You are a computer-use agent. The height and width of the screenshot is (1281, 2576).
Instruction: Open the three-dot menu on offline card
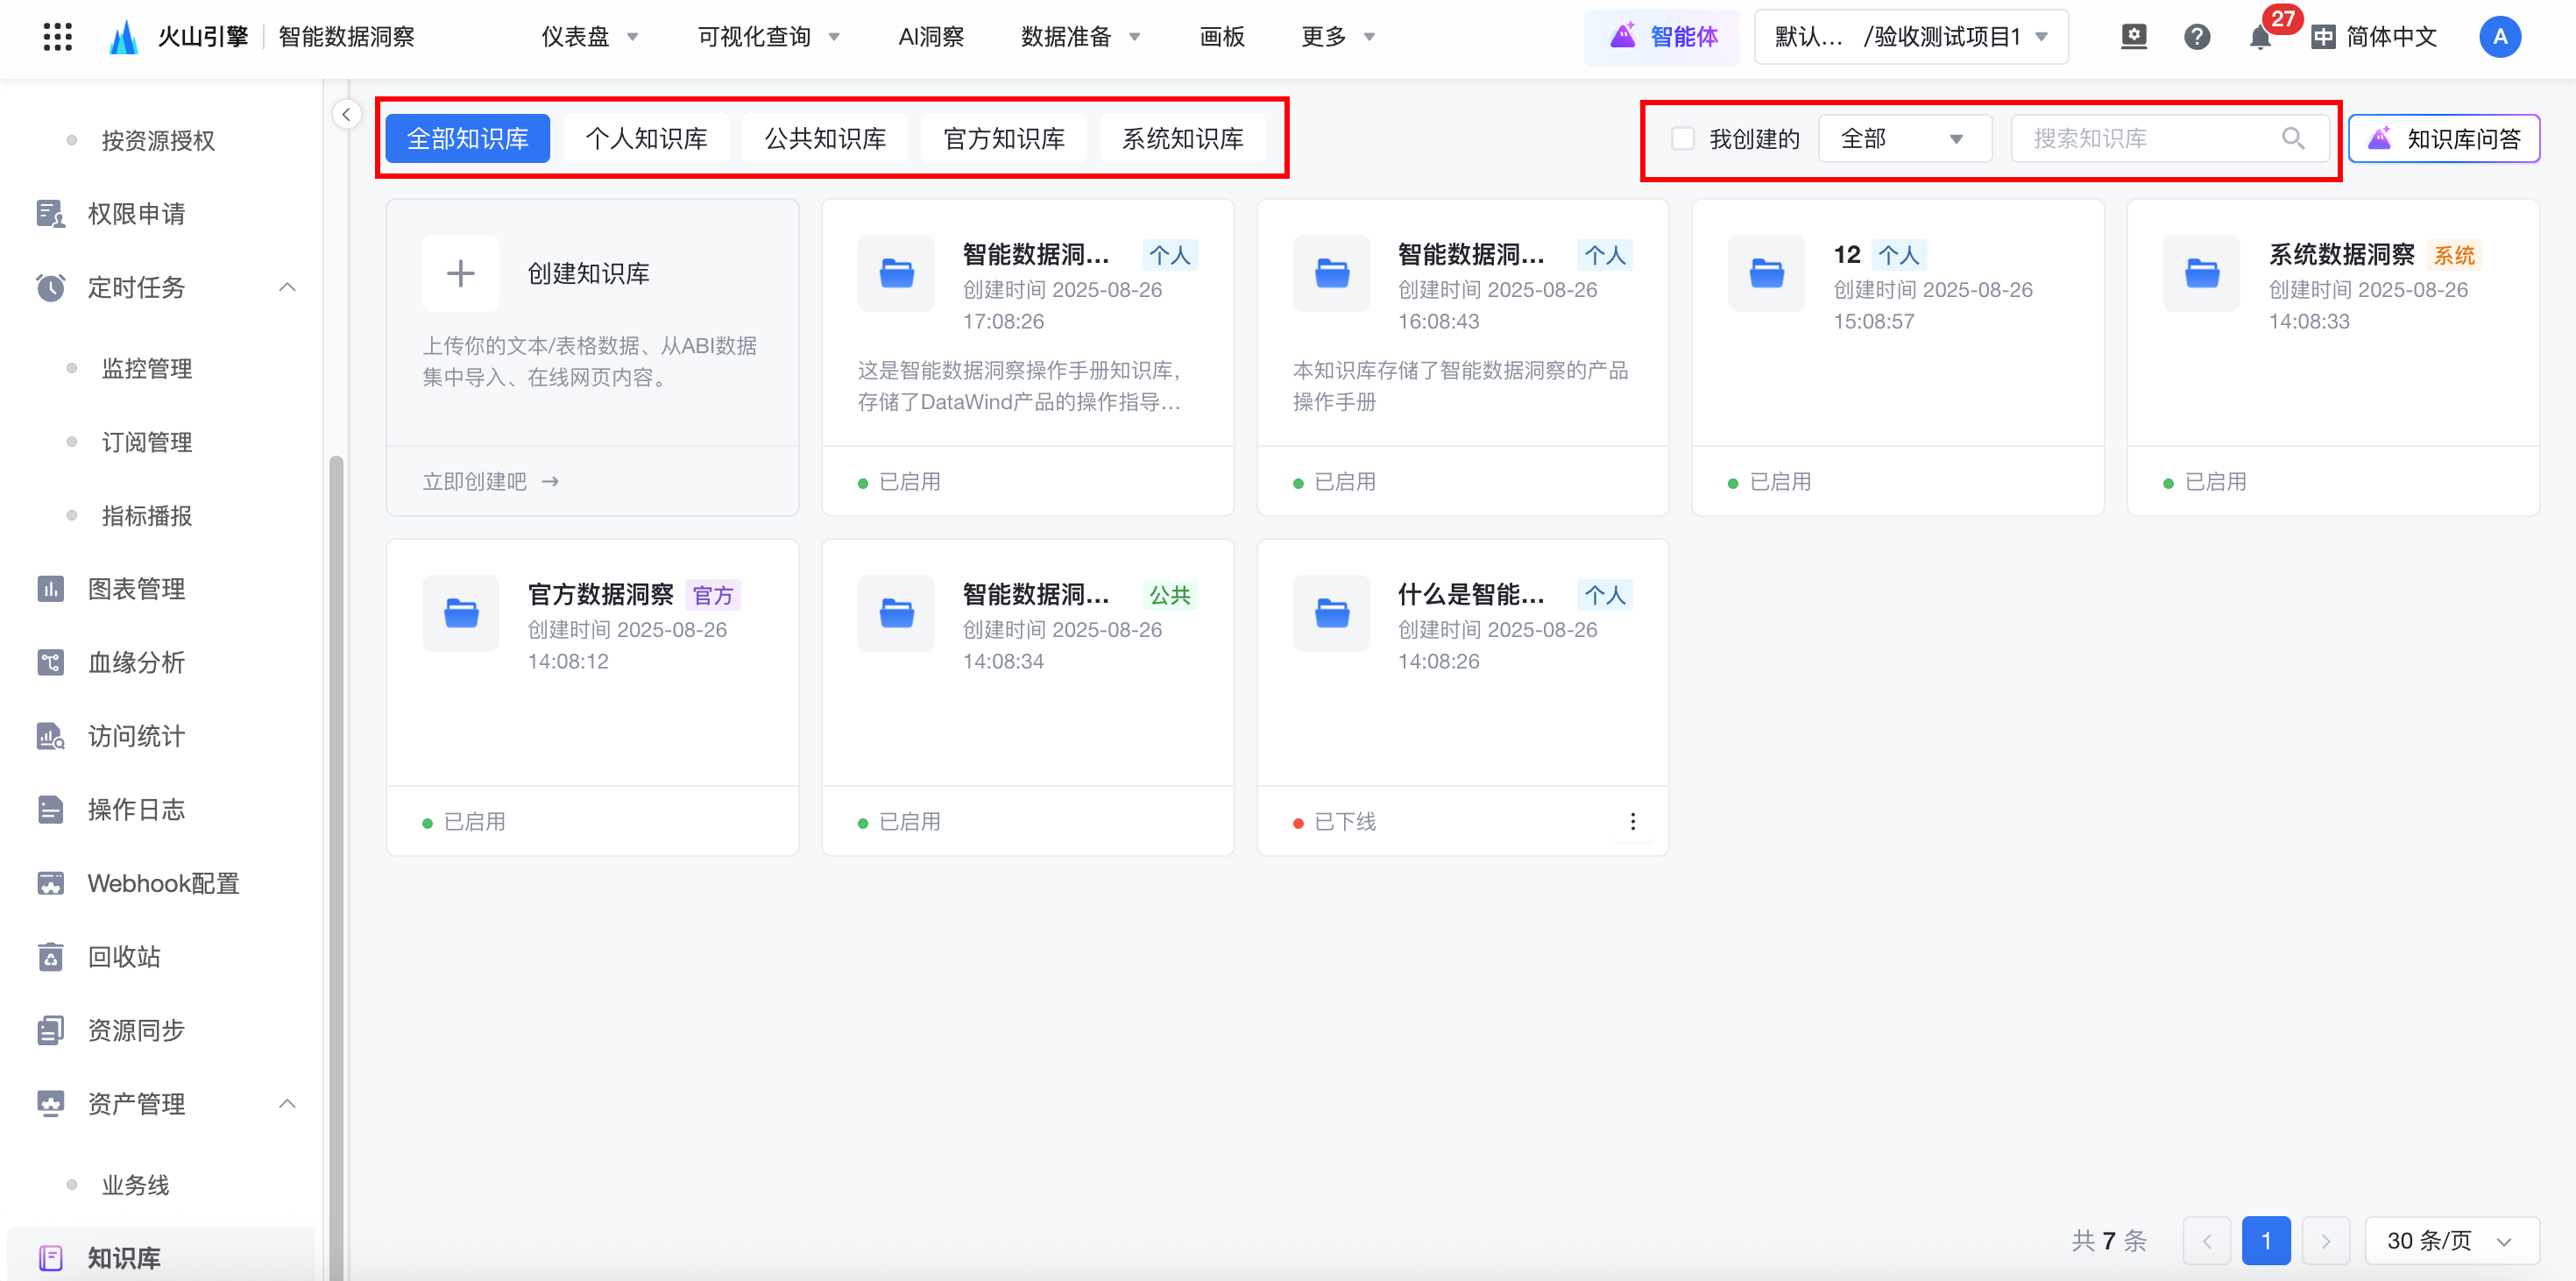pos(1632,821)
